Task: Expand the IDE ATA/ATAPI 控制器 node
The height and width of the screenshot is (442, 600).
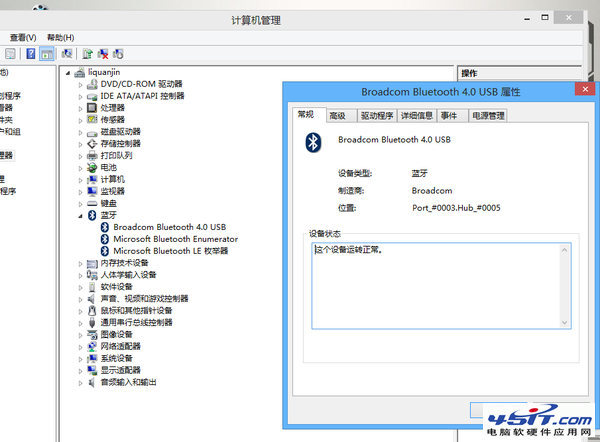Action: [80, 96]
